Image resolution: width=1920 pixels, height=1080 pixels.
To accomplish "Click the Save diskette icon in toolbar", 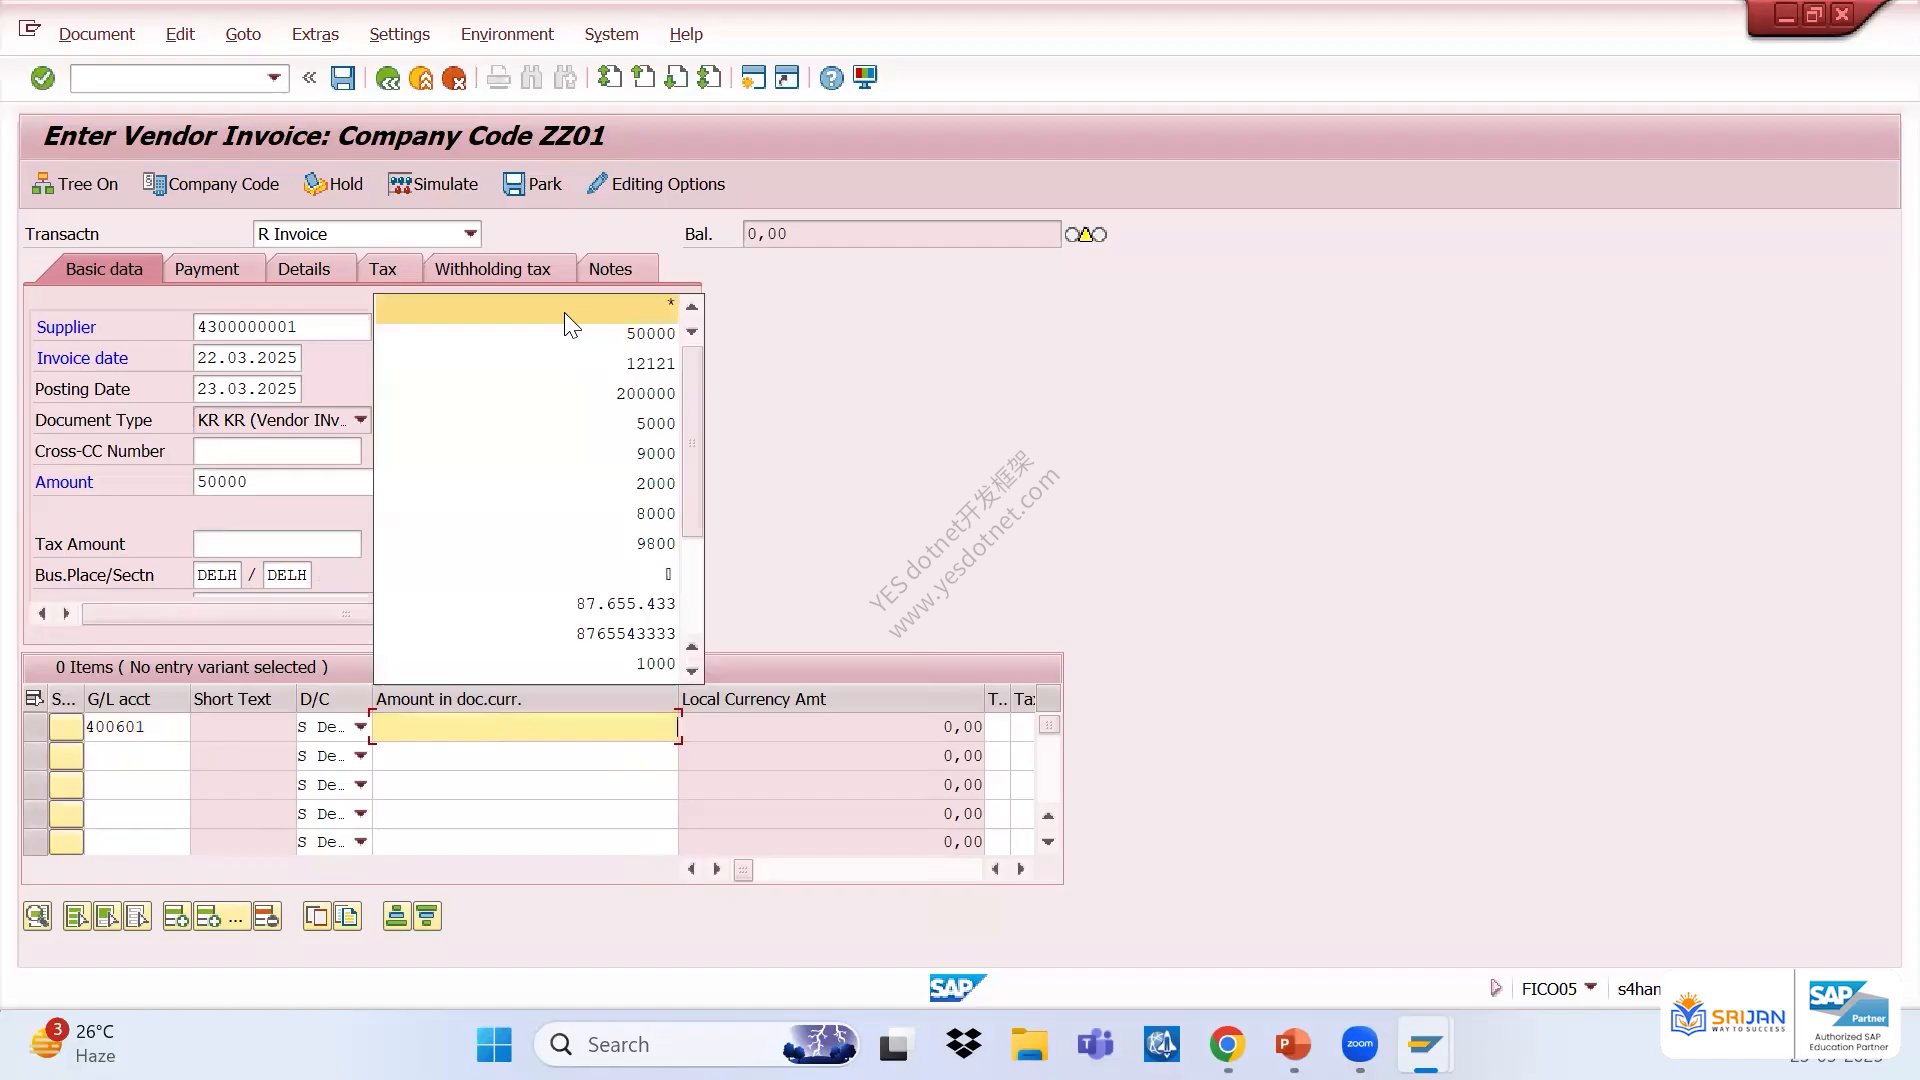I will click(x=343, y=78).
